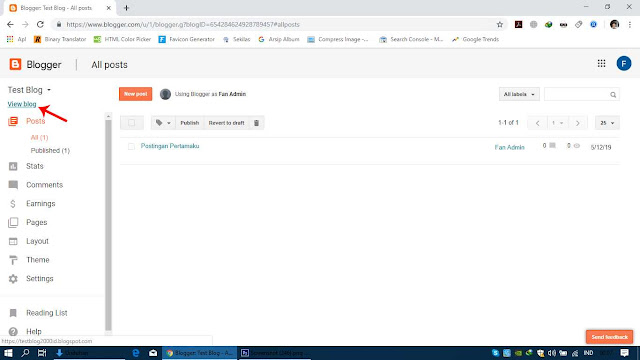Open the label tag dropdown
This screenshot has width=640, height=360.
(163, 123)
